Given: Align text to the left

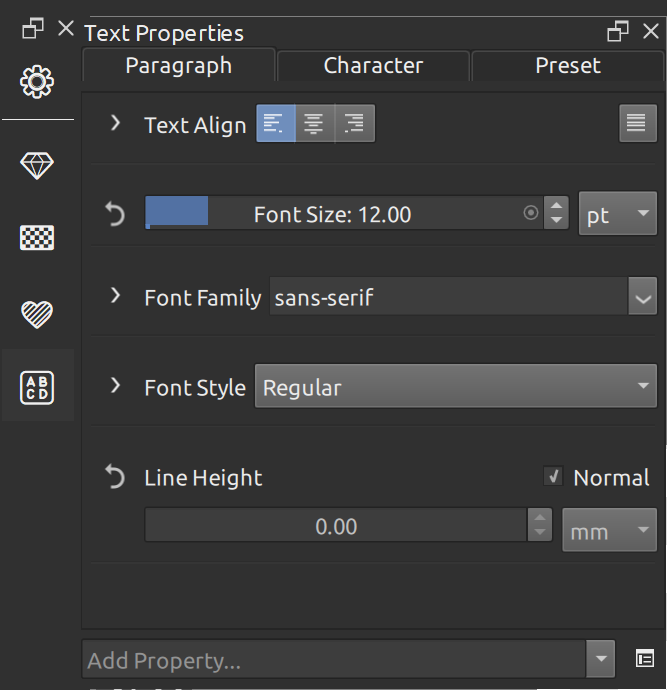Looking at the screenshot, I should click(275, 124).
